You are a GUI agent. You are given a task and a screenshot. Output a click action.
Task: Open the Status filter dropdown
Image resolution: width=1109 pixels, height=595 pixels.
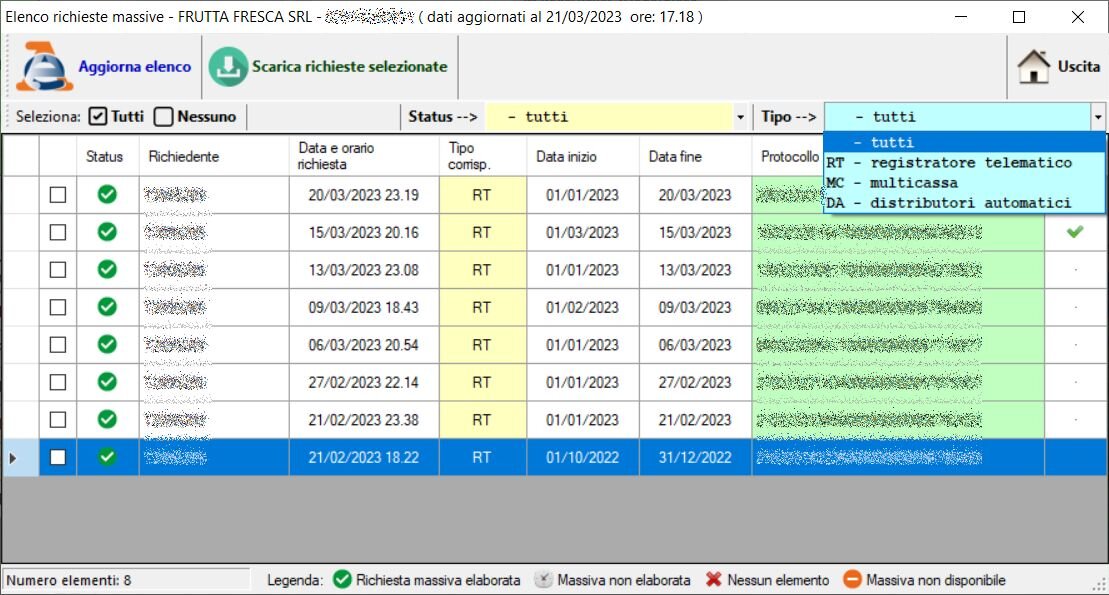[740, 117]
